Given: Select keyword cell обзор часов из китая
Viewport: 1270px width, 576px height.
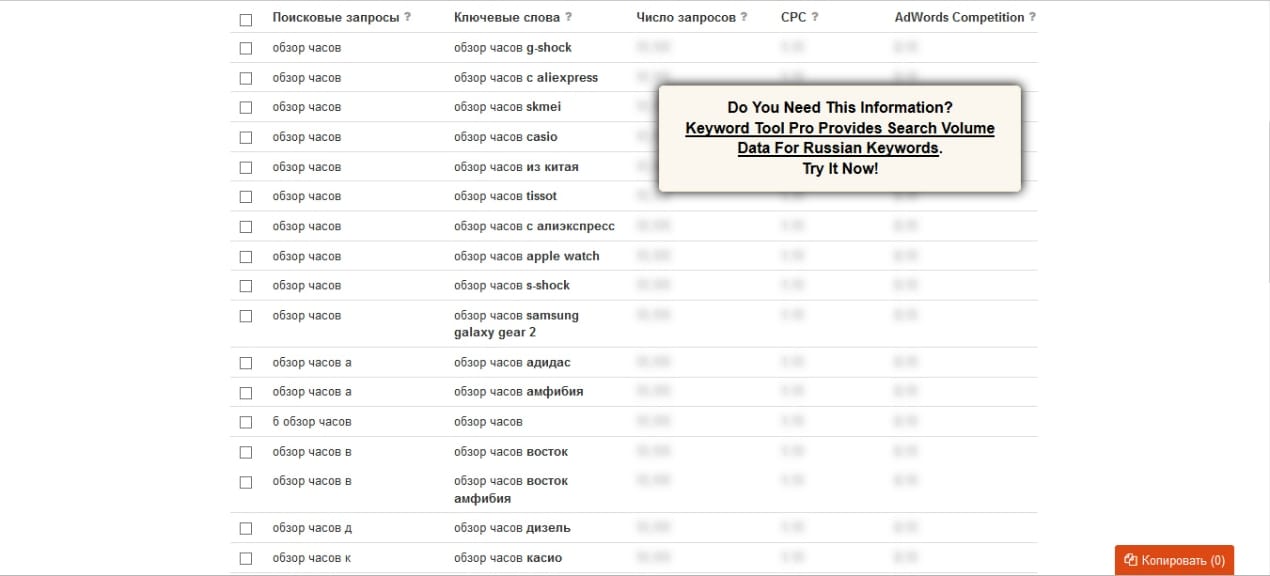Looking at the screenshot, I should tap(516, 167).
